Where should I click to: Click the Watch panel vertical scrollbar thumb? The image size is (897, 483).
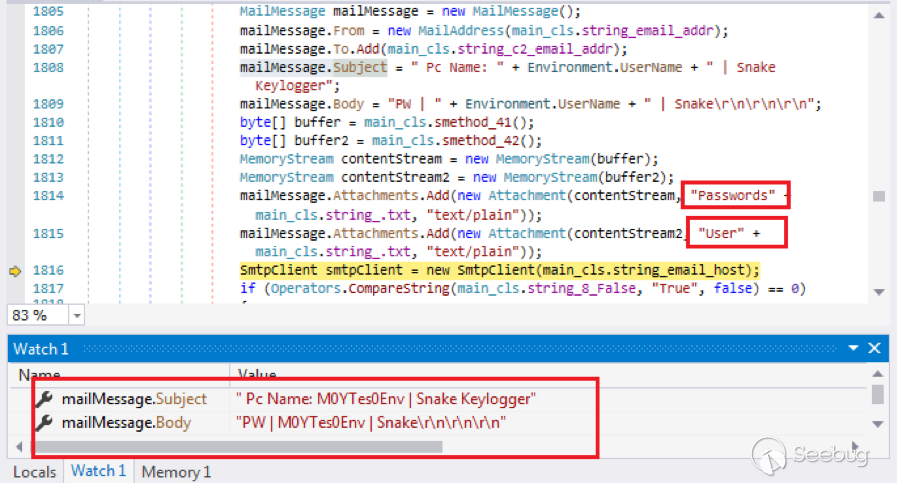pos(878,394)
